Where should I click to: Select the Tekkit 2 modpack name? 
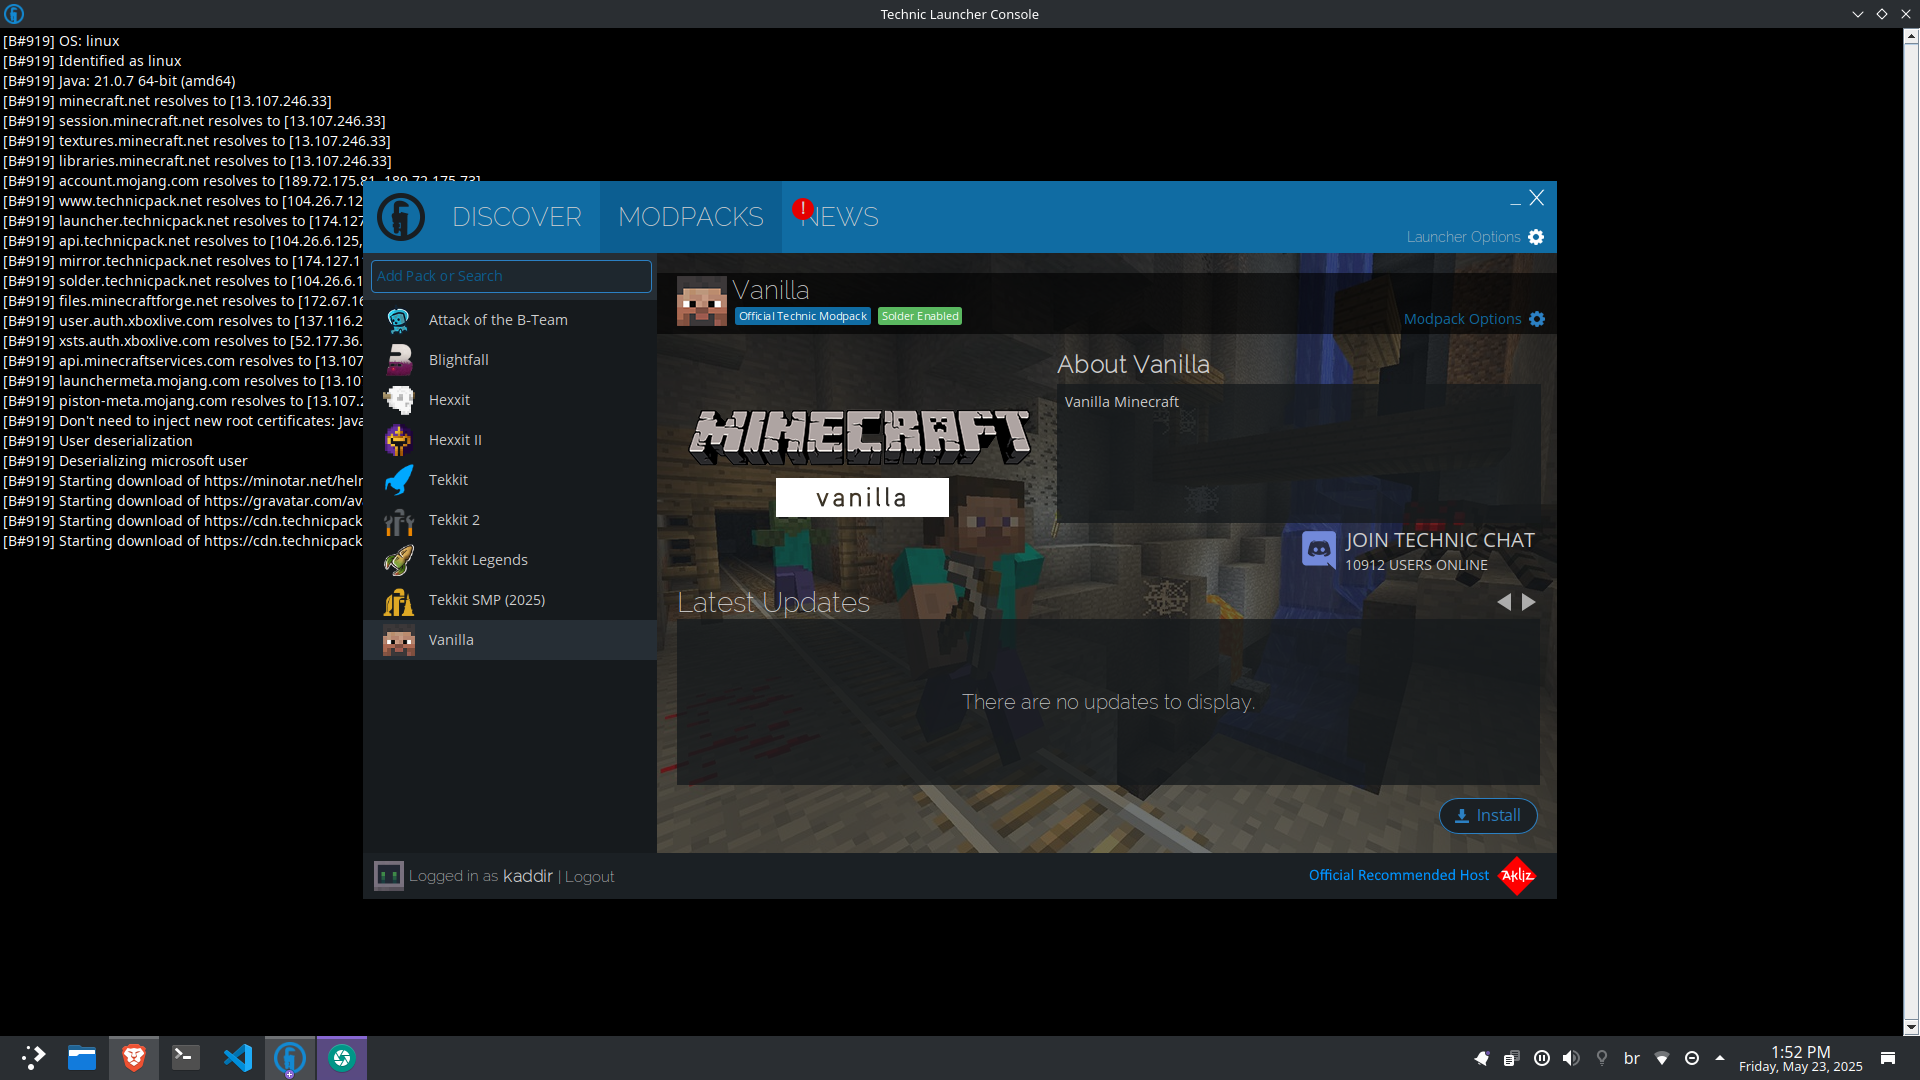click(454, 520)
